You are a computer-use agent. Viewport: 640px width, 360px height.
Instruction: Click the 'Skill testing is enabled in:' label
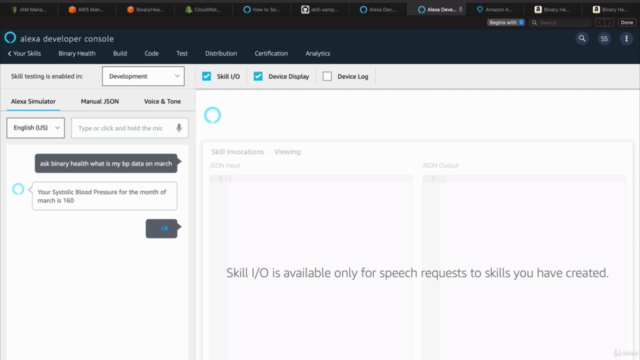coord(47,76)
